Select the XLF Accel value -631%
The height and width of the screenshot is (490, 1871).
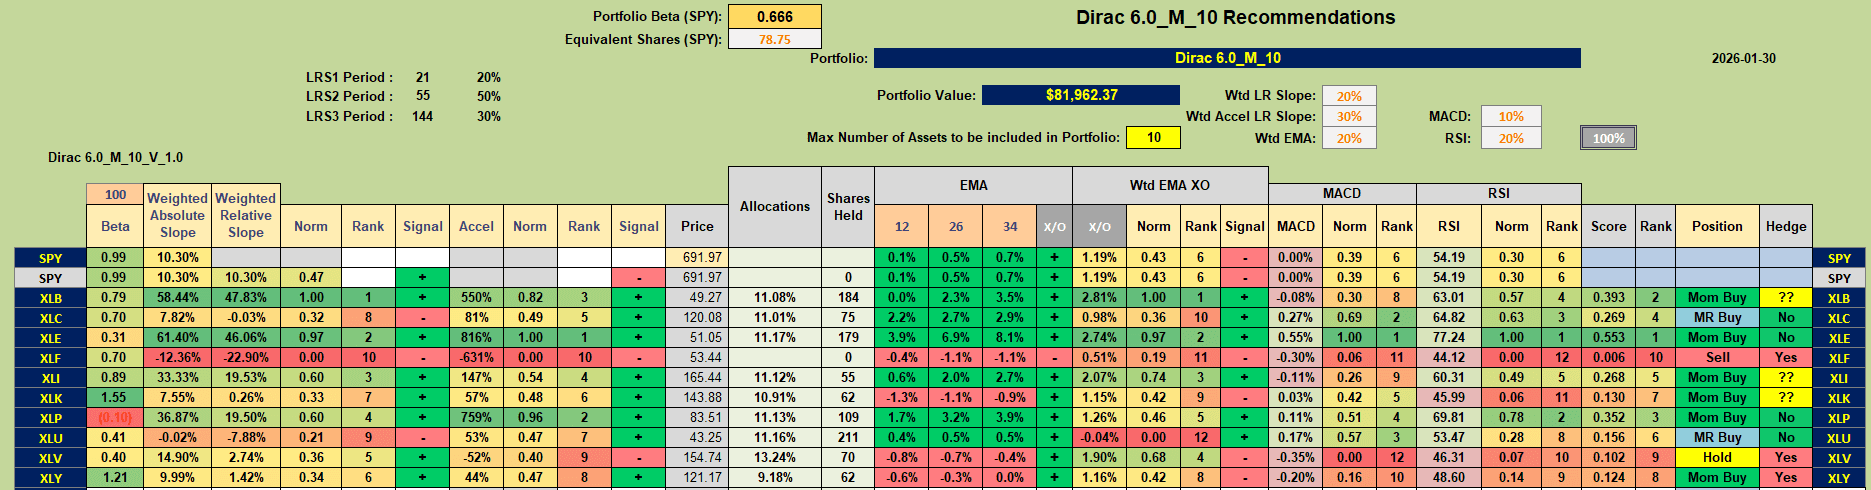476,357
